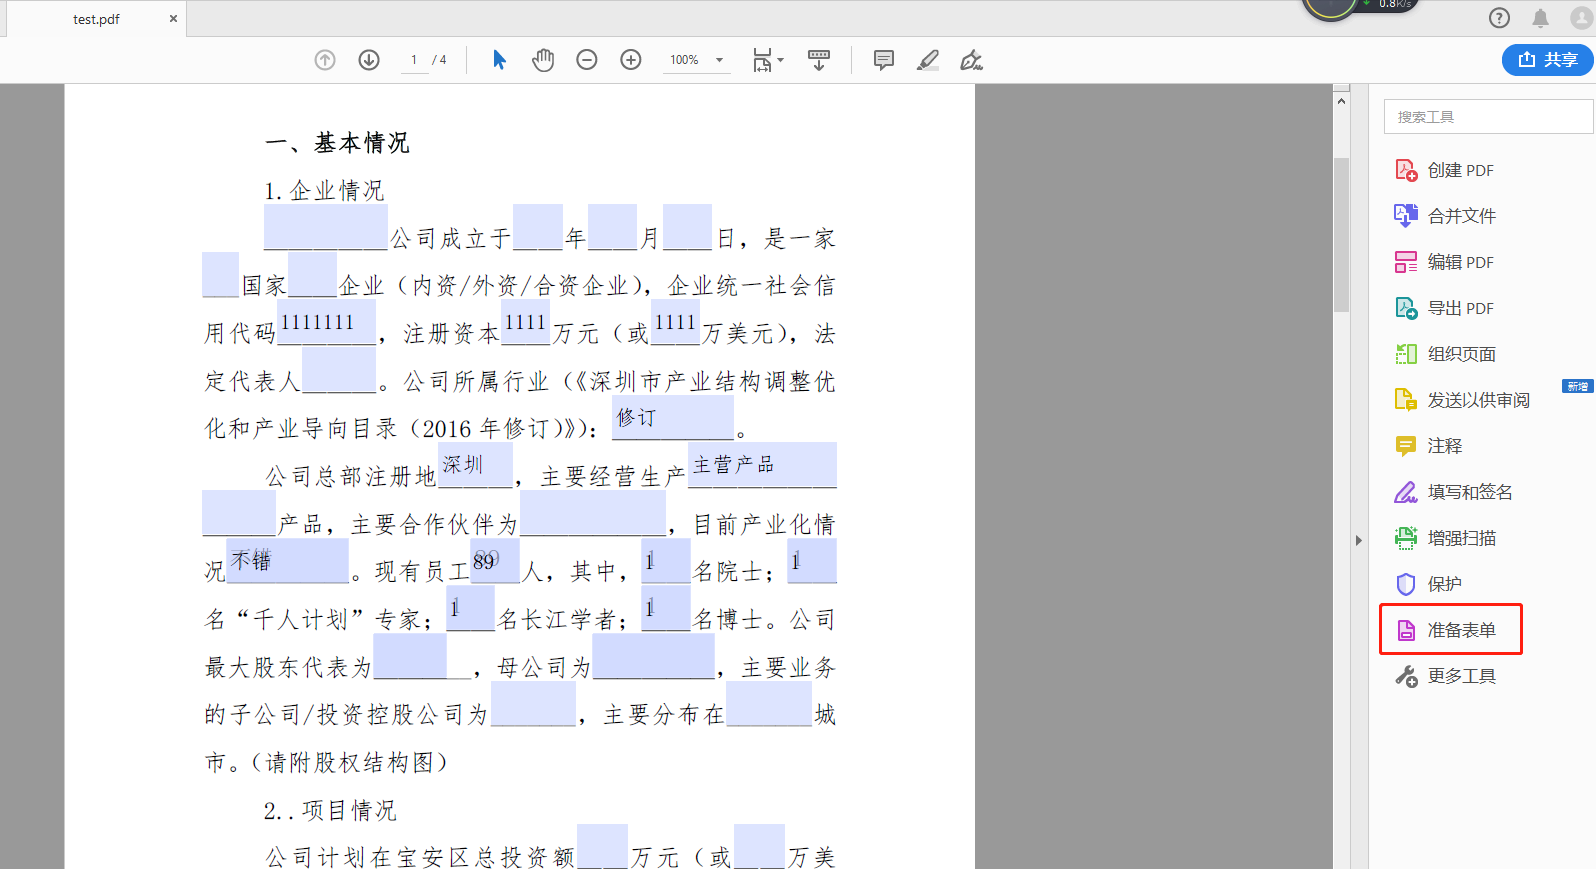The width and height of the screenshot is (1596, 869).
Task: Click the form field before 名长江学者
Action: tap(470, 608)
